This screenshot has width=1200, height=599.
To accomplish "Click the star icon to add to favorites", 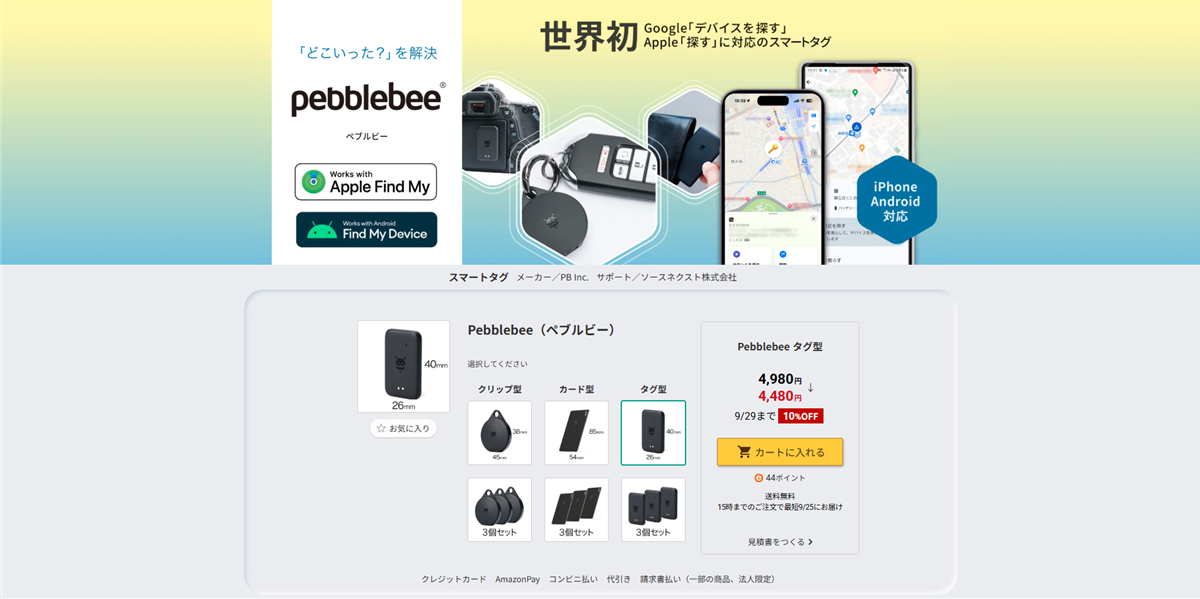I will tap(381, 428).
